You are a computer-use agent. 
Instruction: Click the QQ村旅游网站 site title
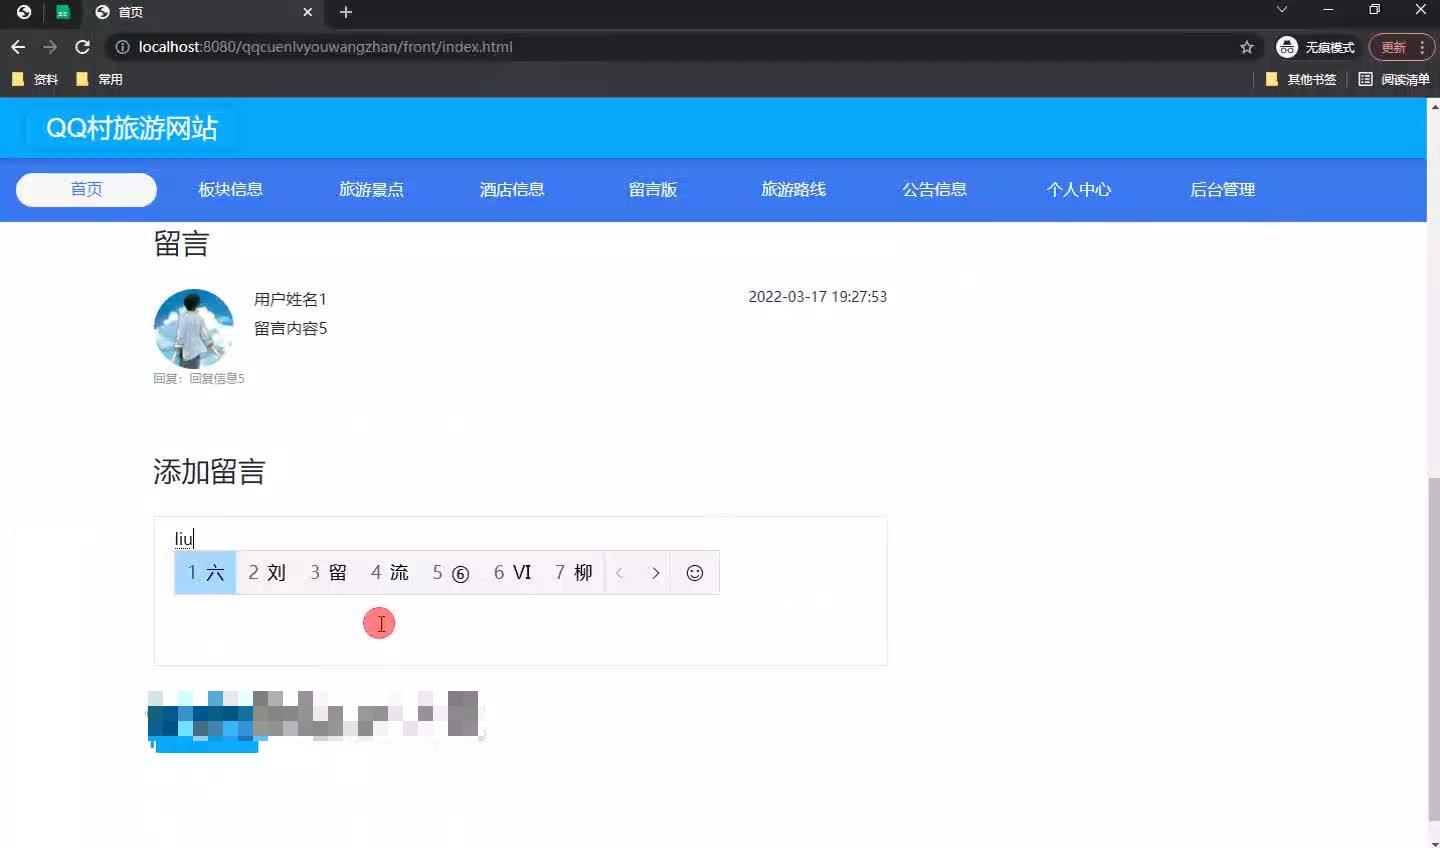(x=132, y=128)
